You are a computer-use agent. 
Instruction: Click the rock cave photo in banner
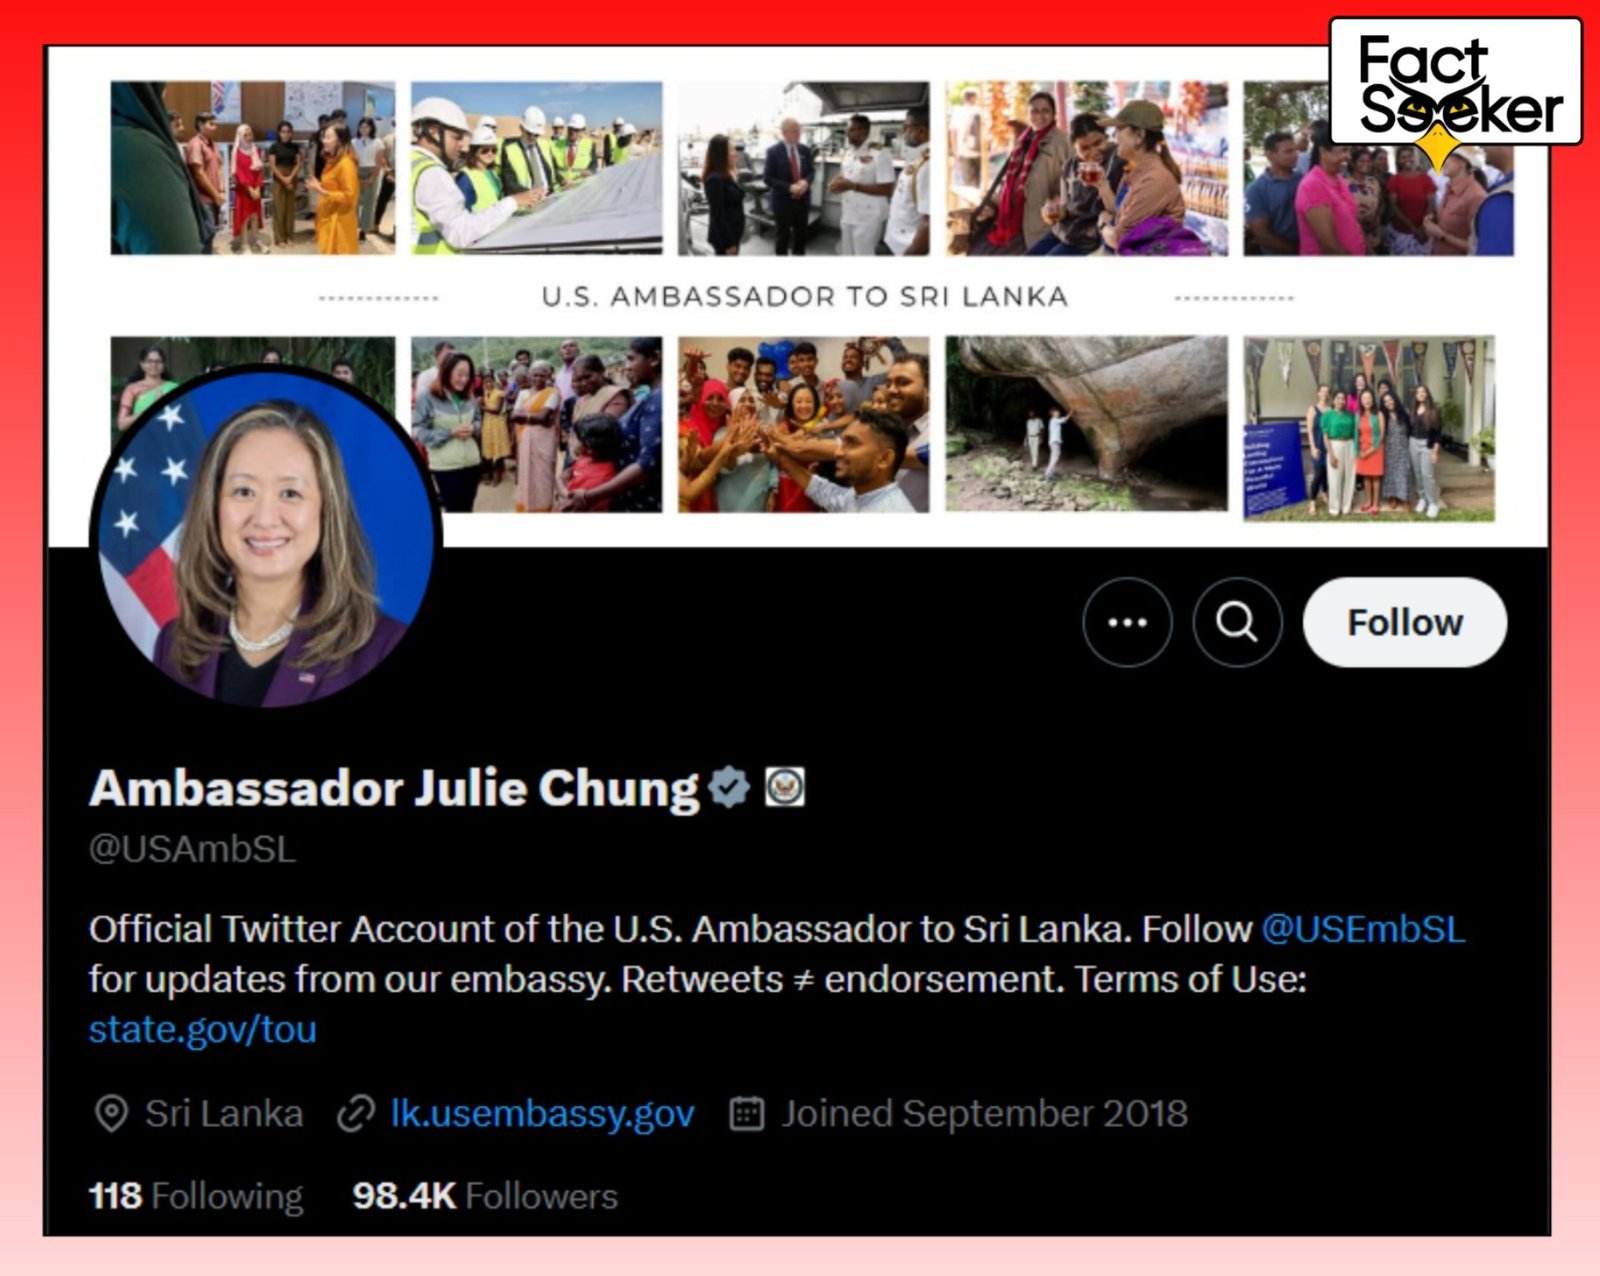[1086, 424]
